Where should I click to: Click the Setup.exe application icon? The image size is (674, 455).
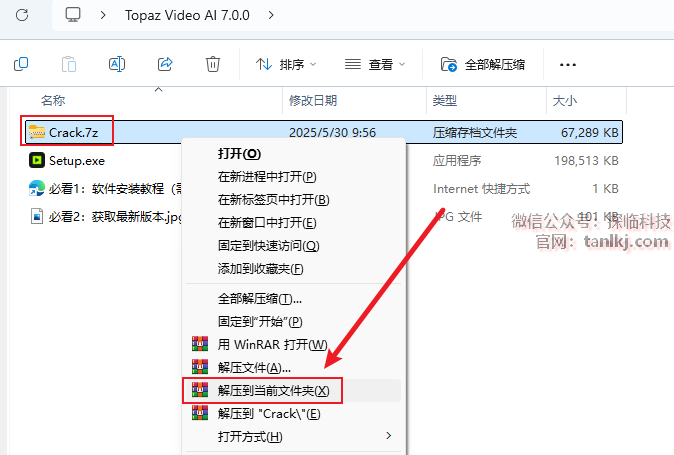tap(37, 160)
